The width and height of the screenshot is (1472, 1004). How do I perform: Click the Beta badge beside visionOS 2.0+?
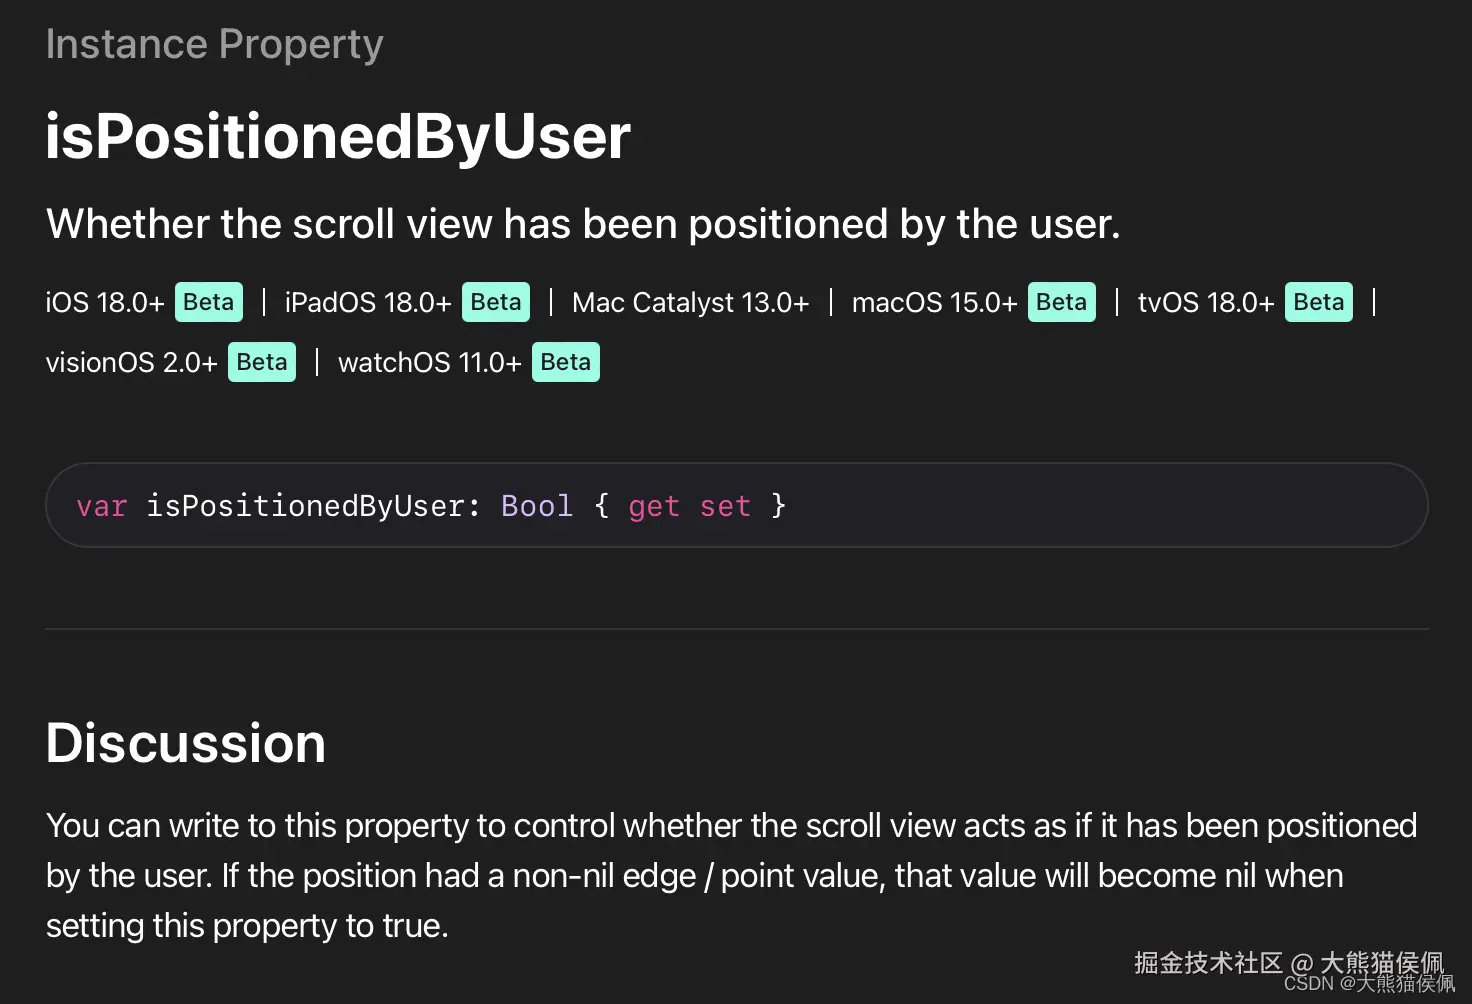pos(262,362)
